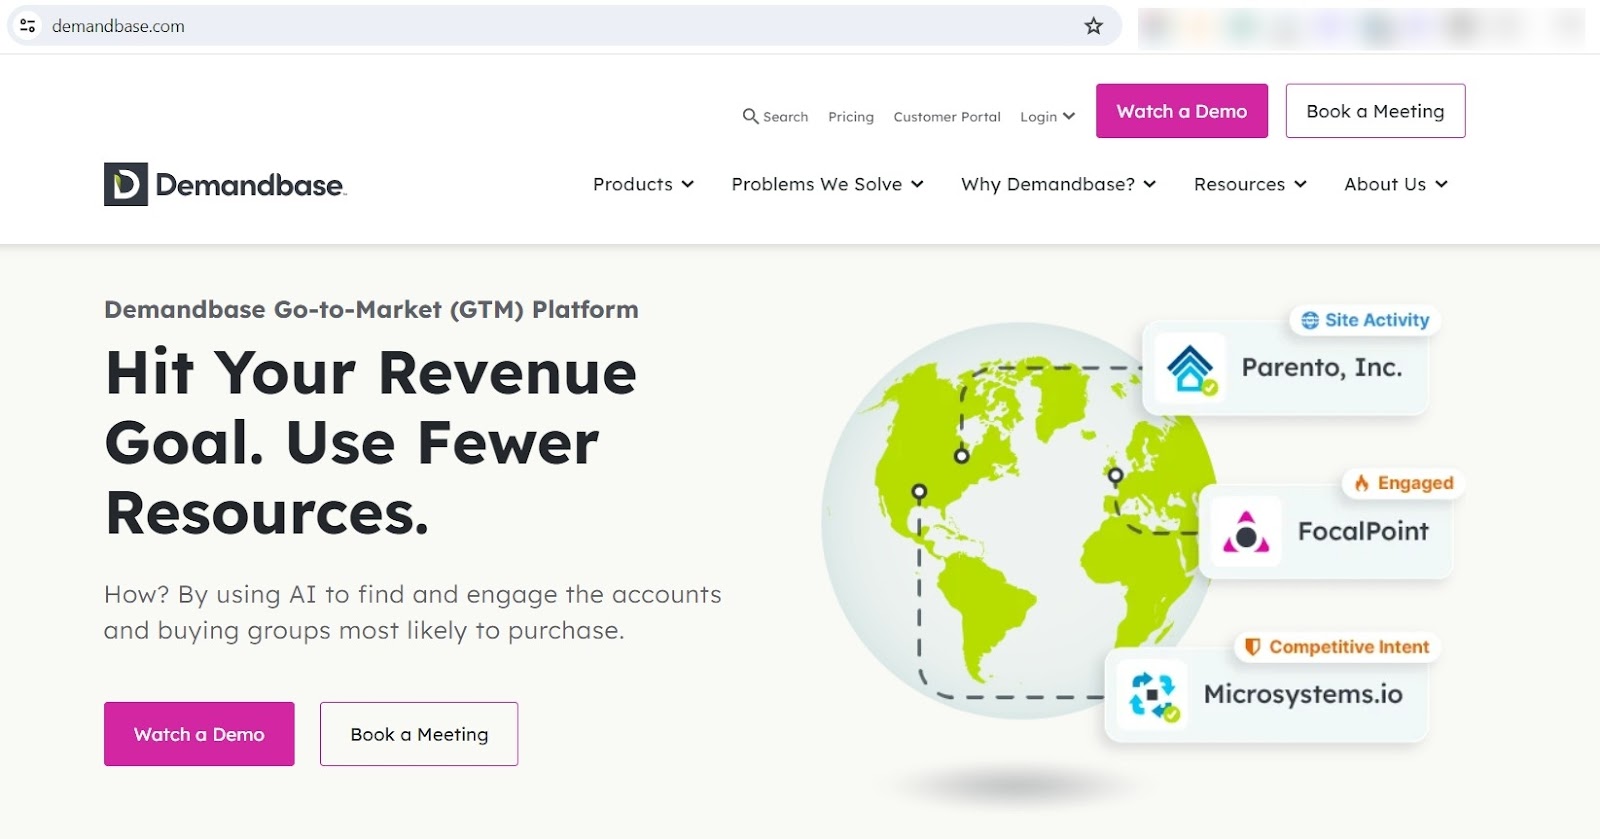Open the Login dropdown arrow
Screen dimensions: 1600x839
[1069, 116]
